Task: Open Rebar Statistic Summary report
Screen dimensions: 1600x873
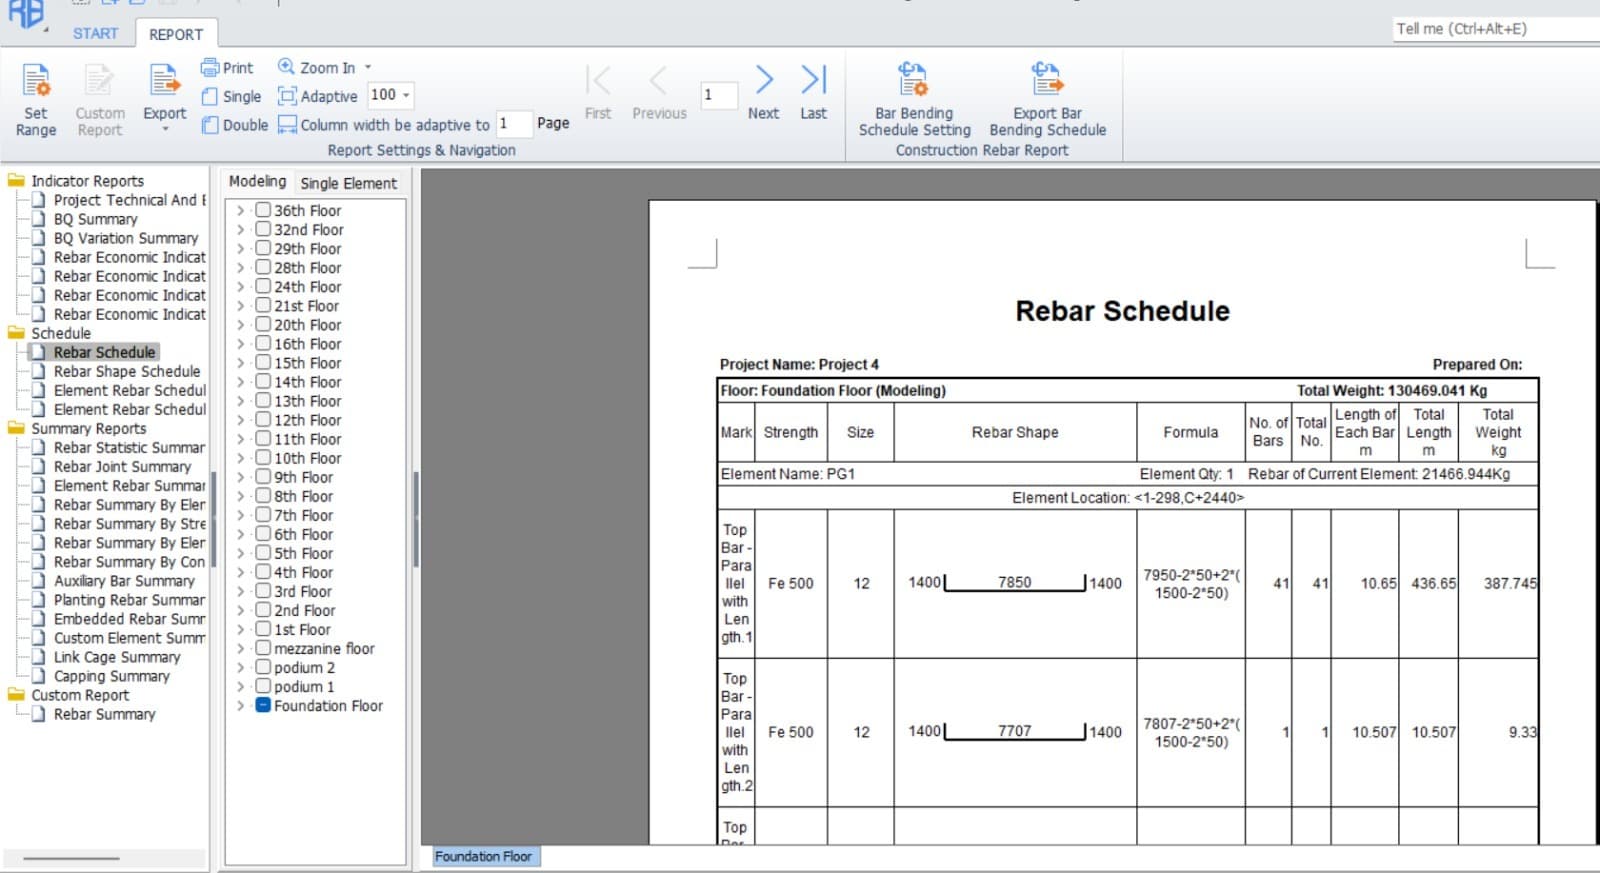Action: coord(129,447)
